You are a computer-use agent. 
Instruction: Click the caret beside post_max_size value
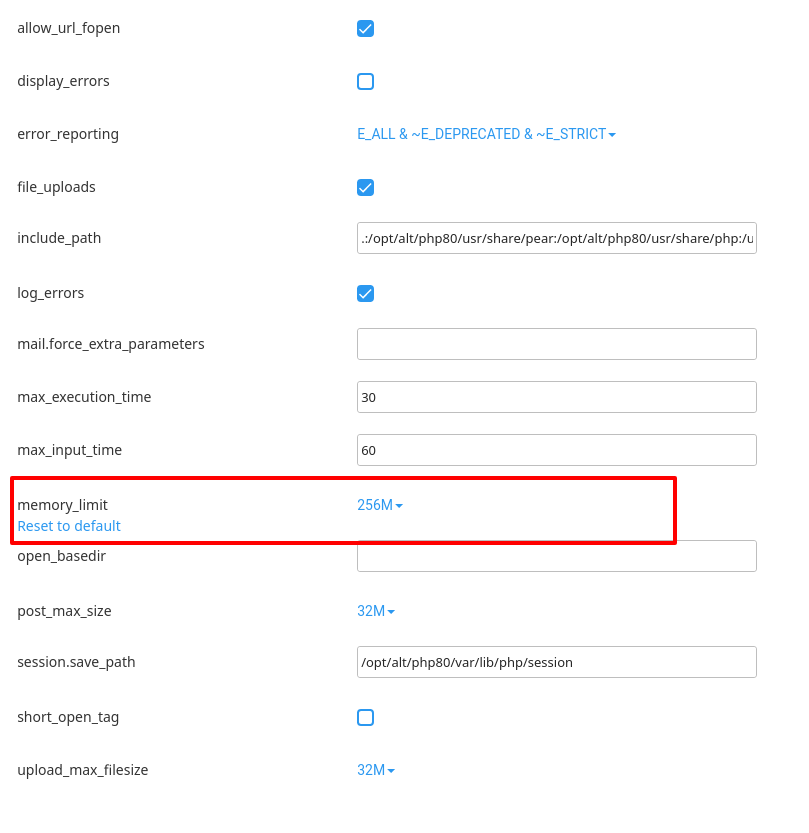tap(391, 612)
